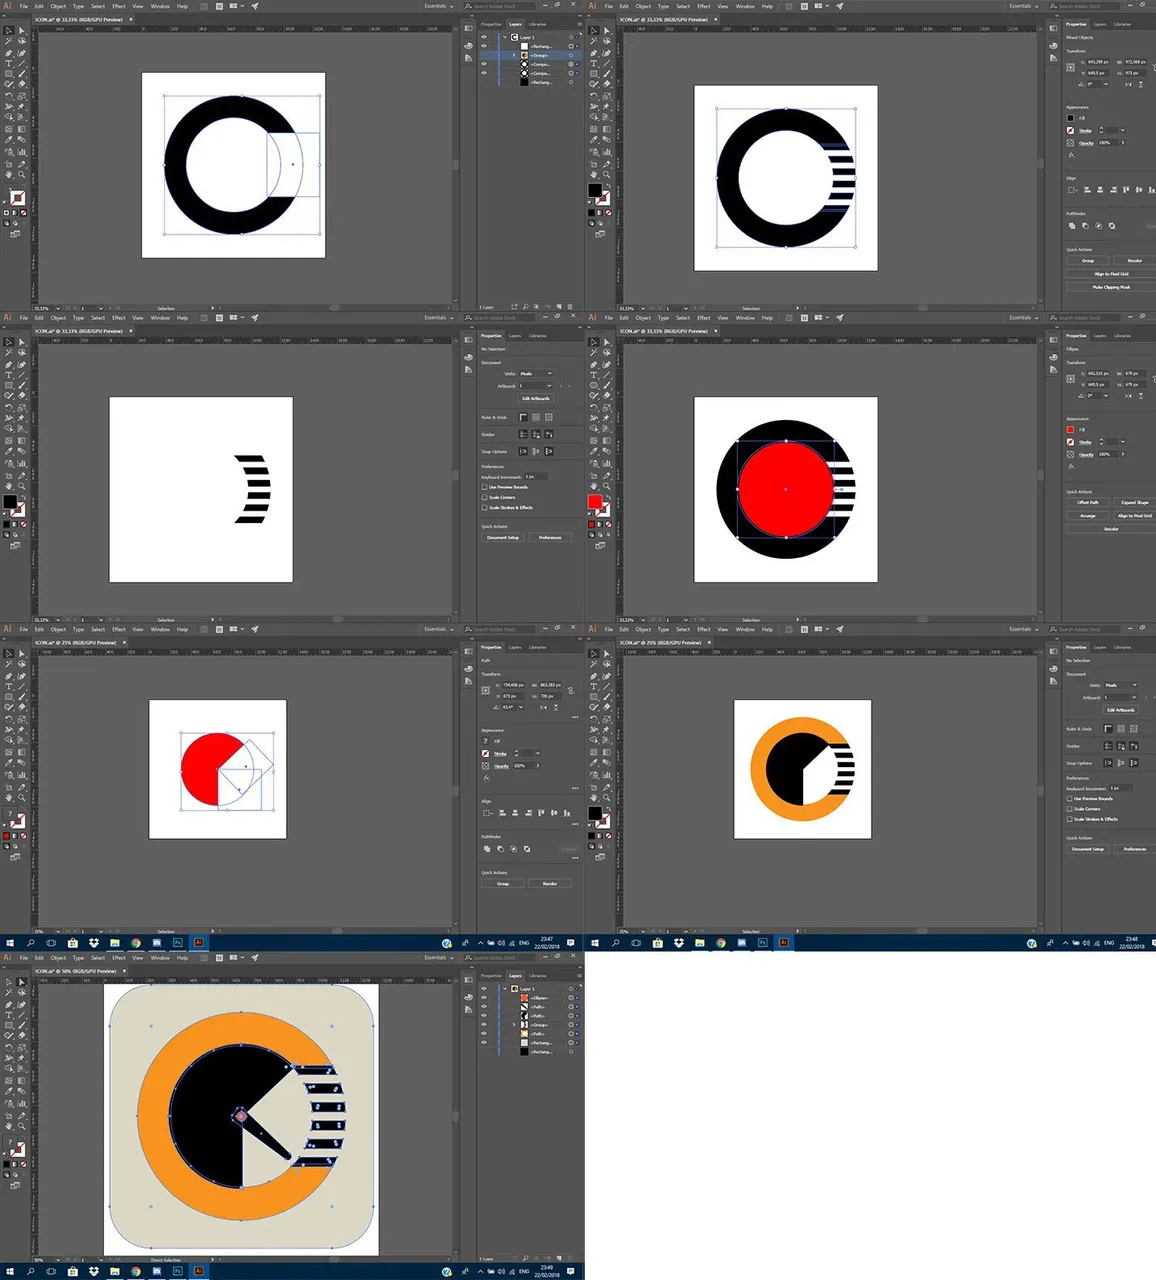
Task: Click Group in black-ring-with-stripes window
Action: pos(1088,261)
